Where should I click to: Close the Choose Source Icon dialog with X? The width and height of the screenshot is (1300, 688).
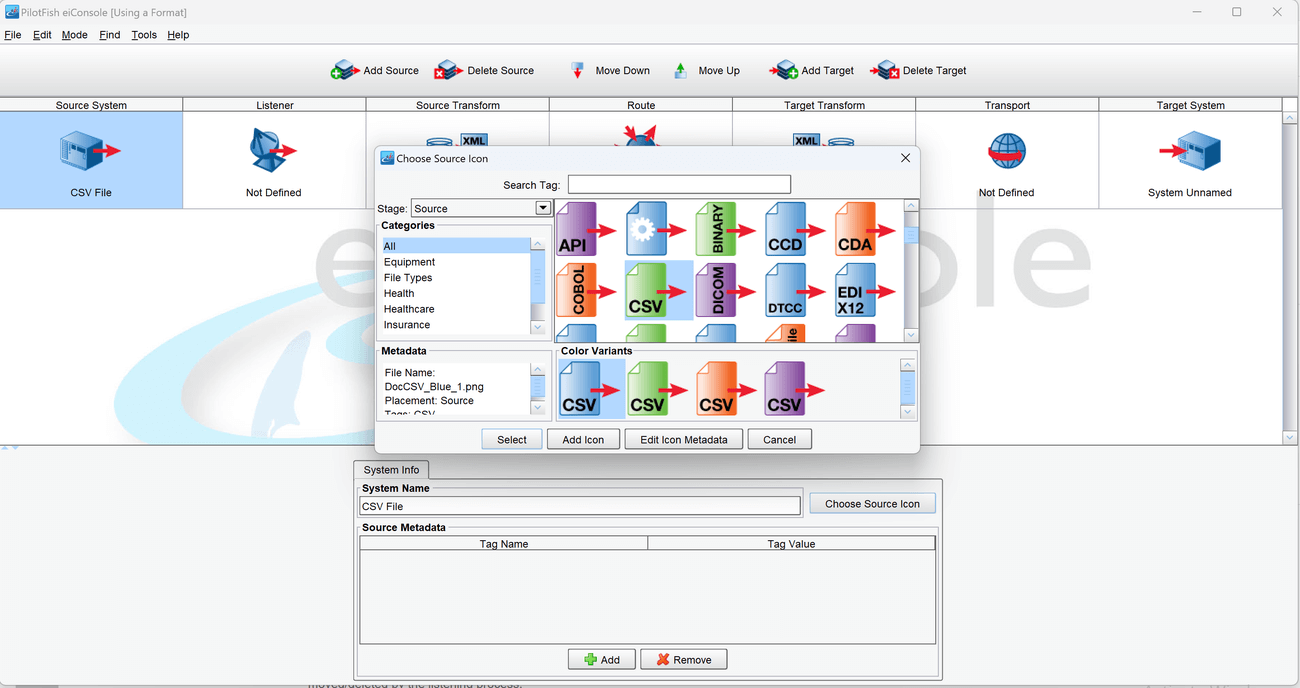pyautogui.click(x=905, y=158)
